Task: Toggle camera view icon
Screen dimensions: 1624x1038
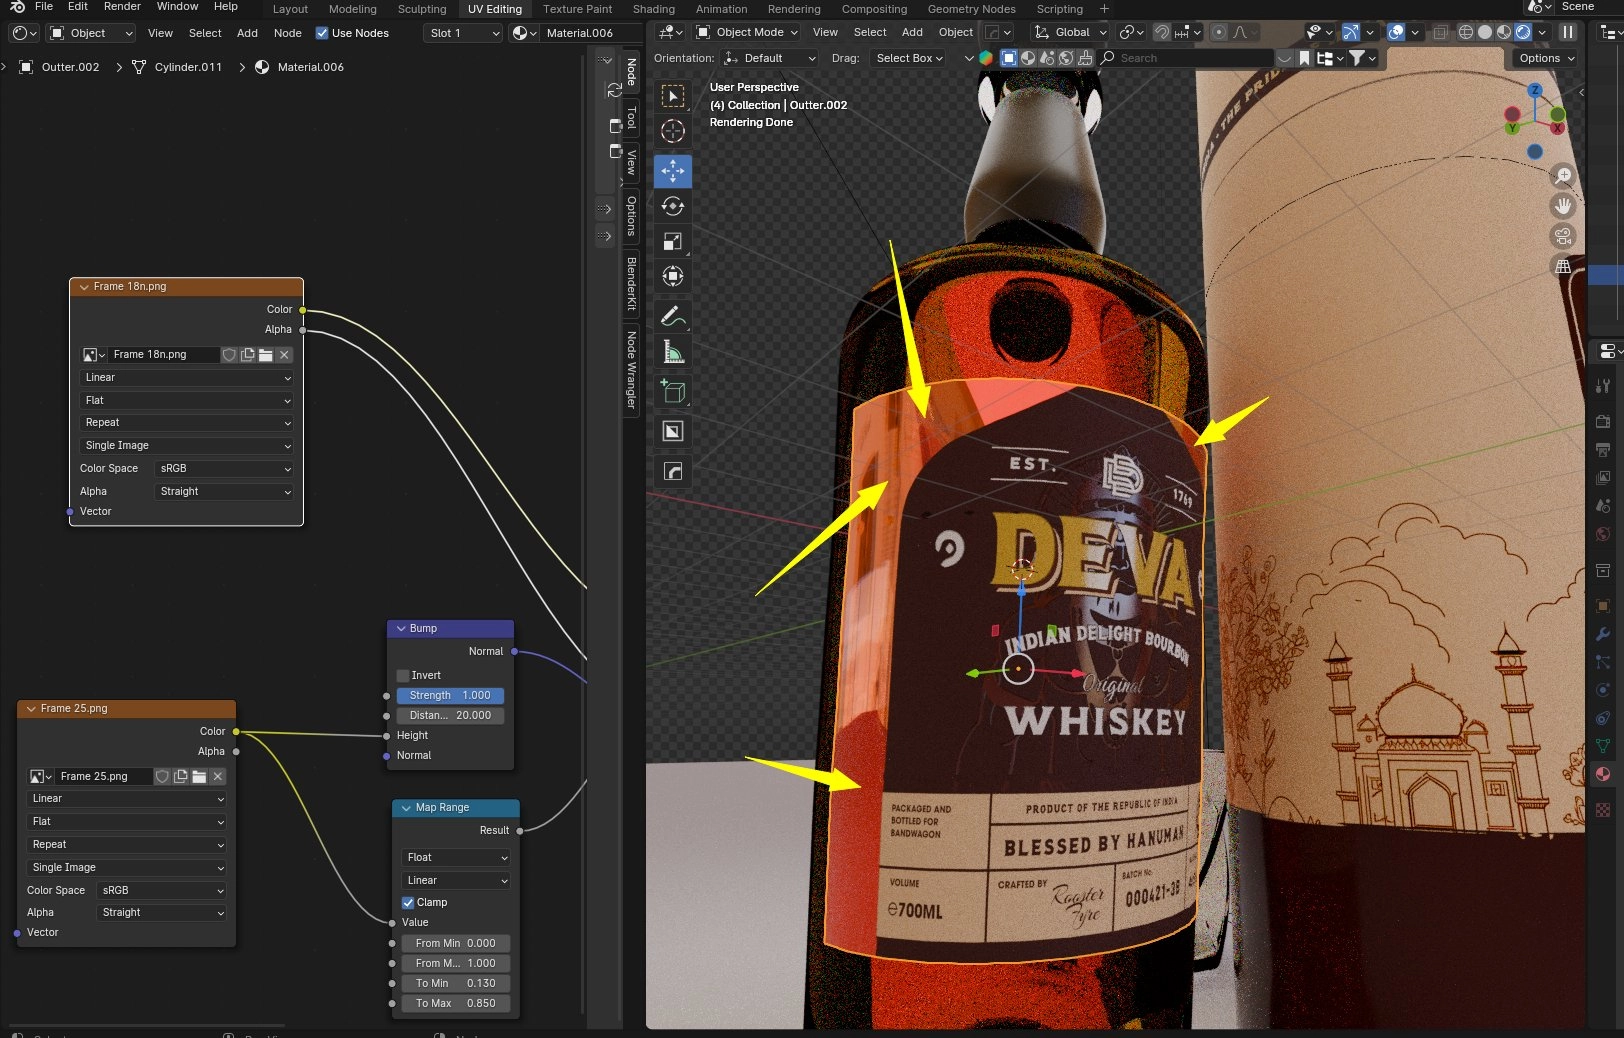Action: [1563, 236]
